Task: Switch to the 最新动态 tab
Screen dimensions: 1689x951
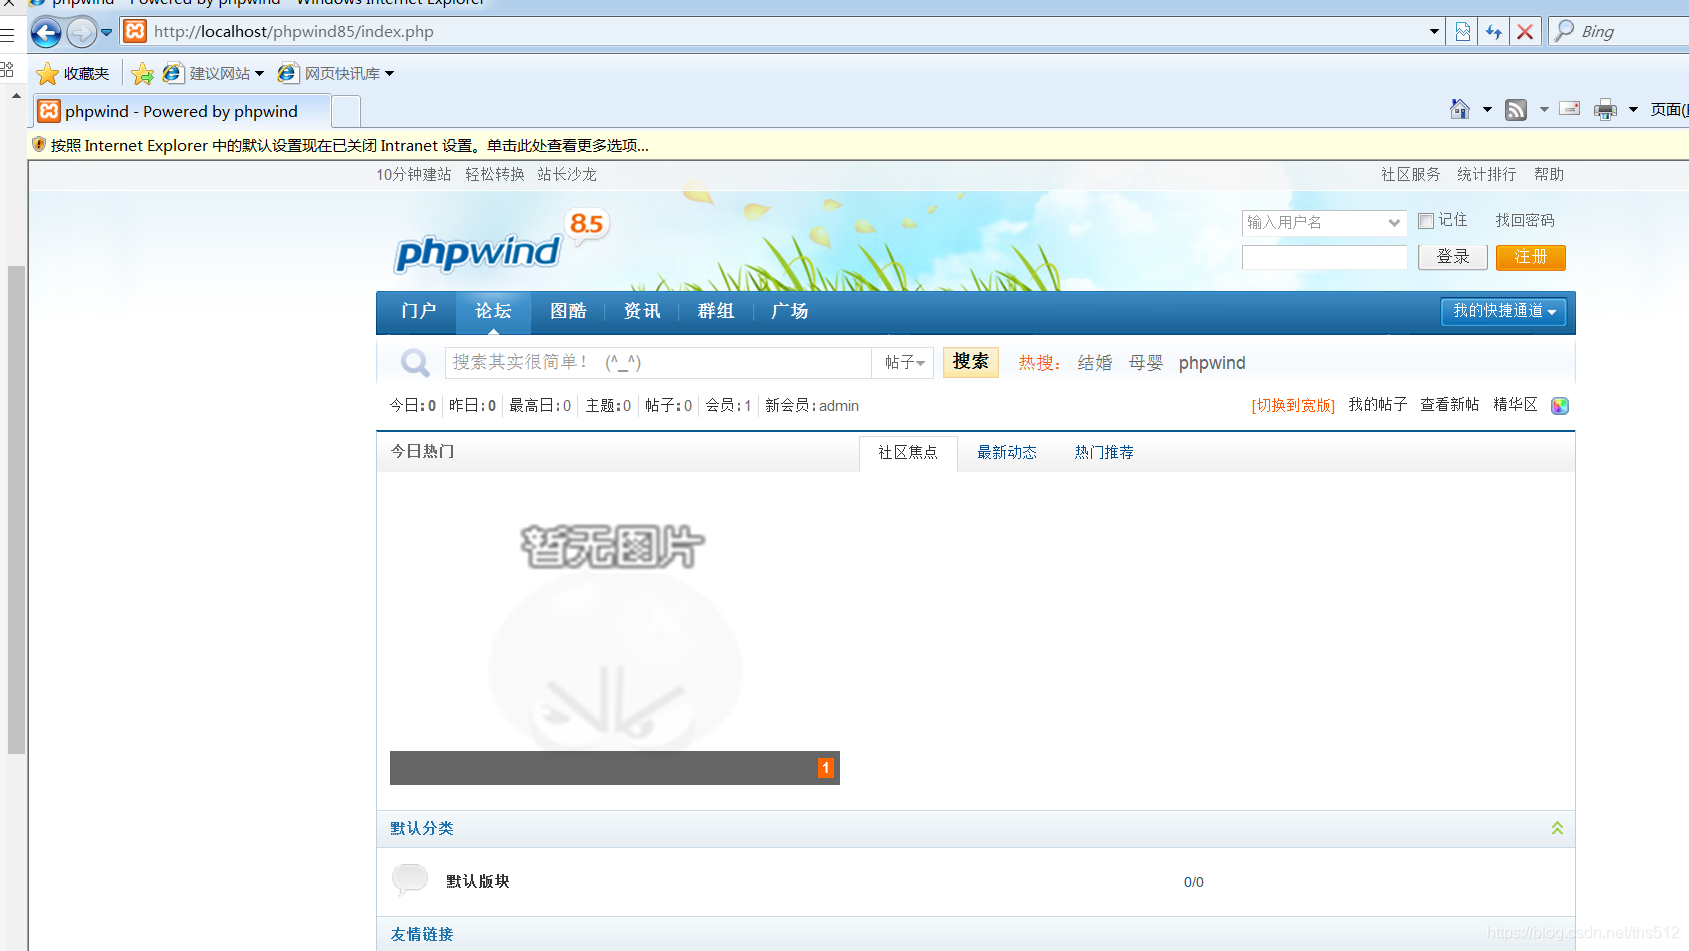Action: click(x=1007, y=452)
